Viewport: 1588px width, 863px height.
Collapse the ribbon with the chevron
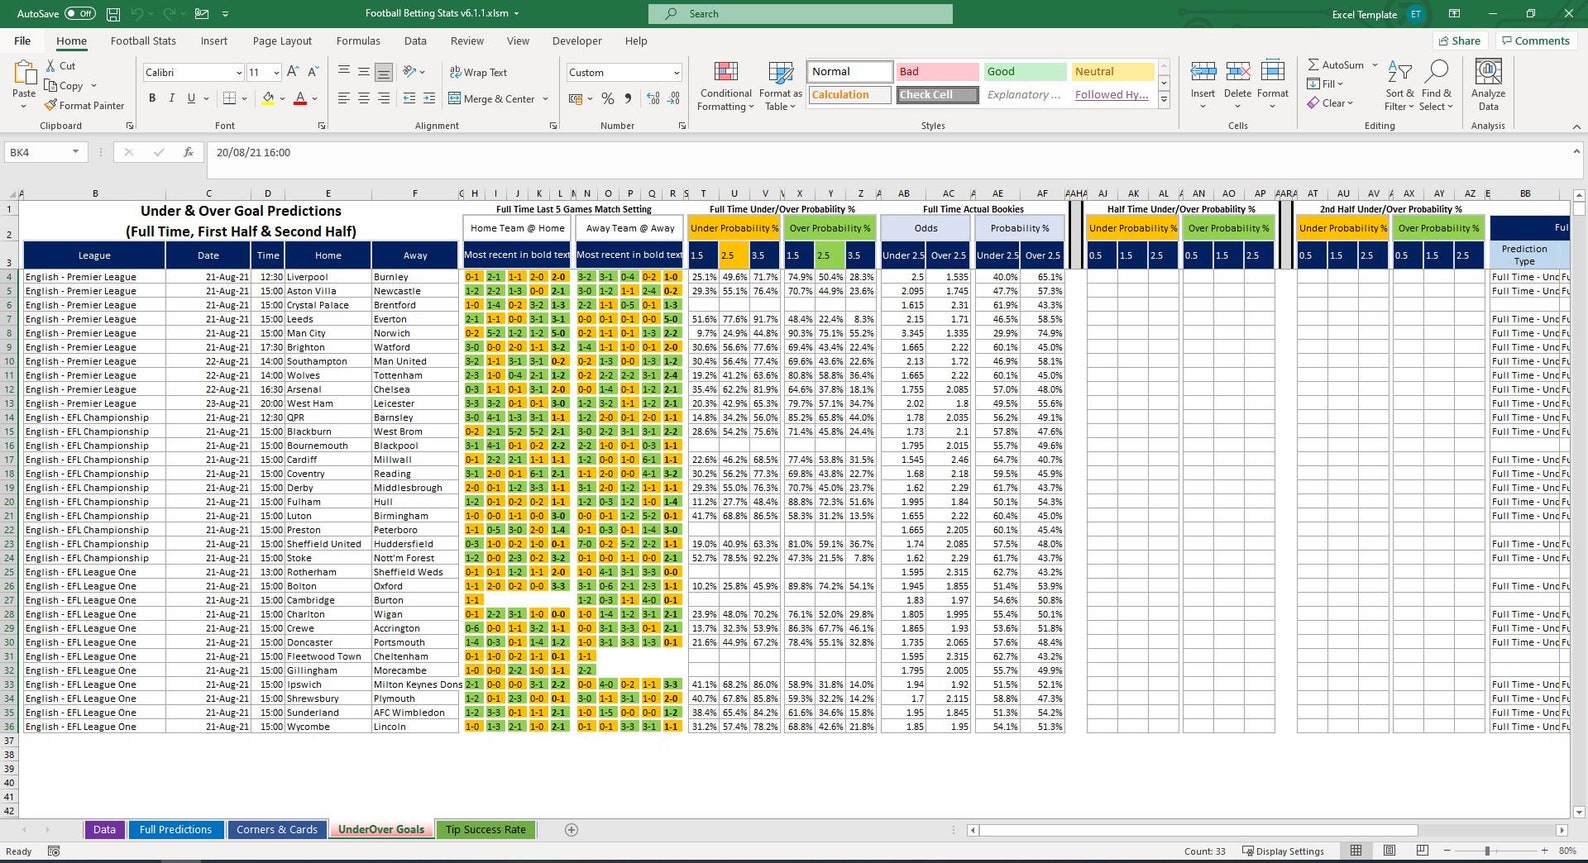click(x=1577, y=126)
